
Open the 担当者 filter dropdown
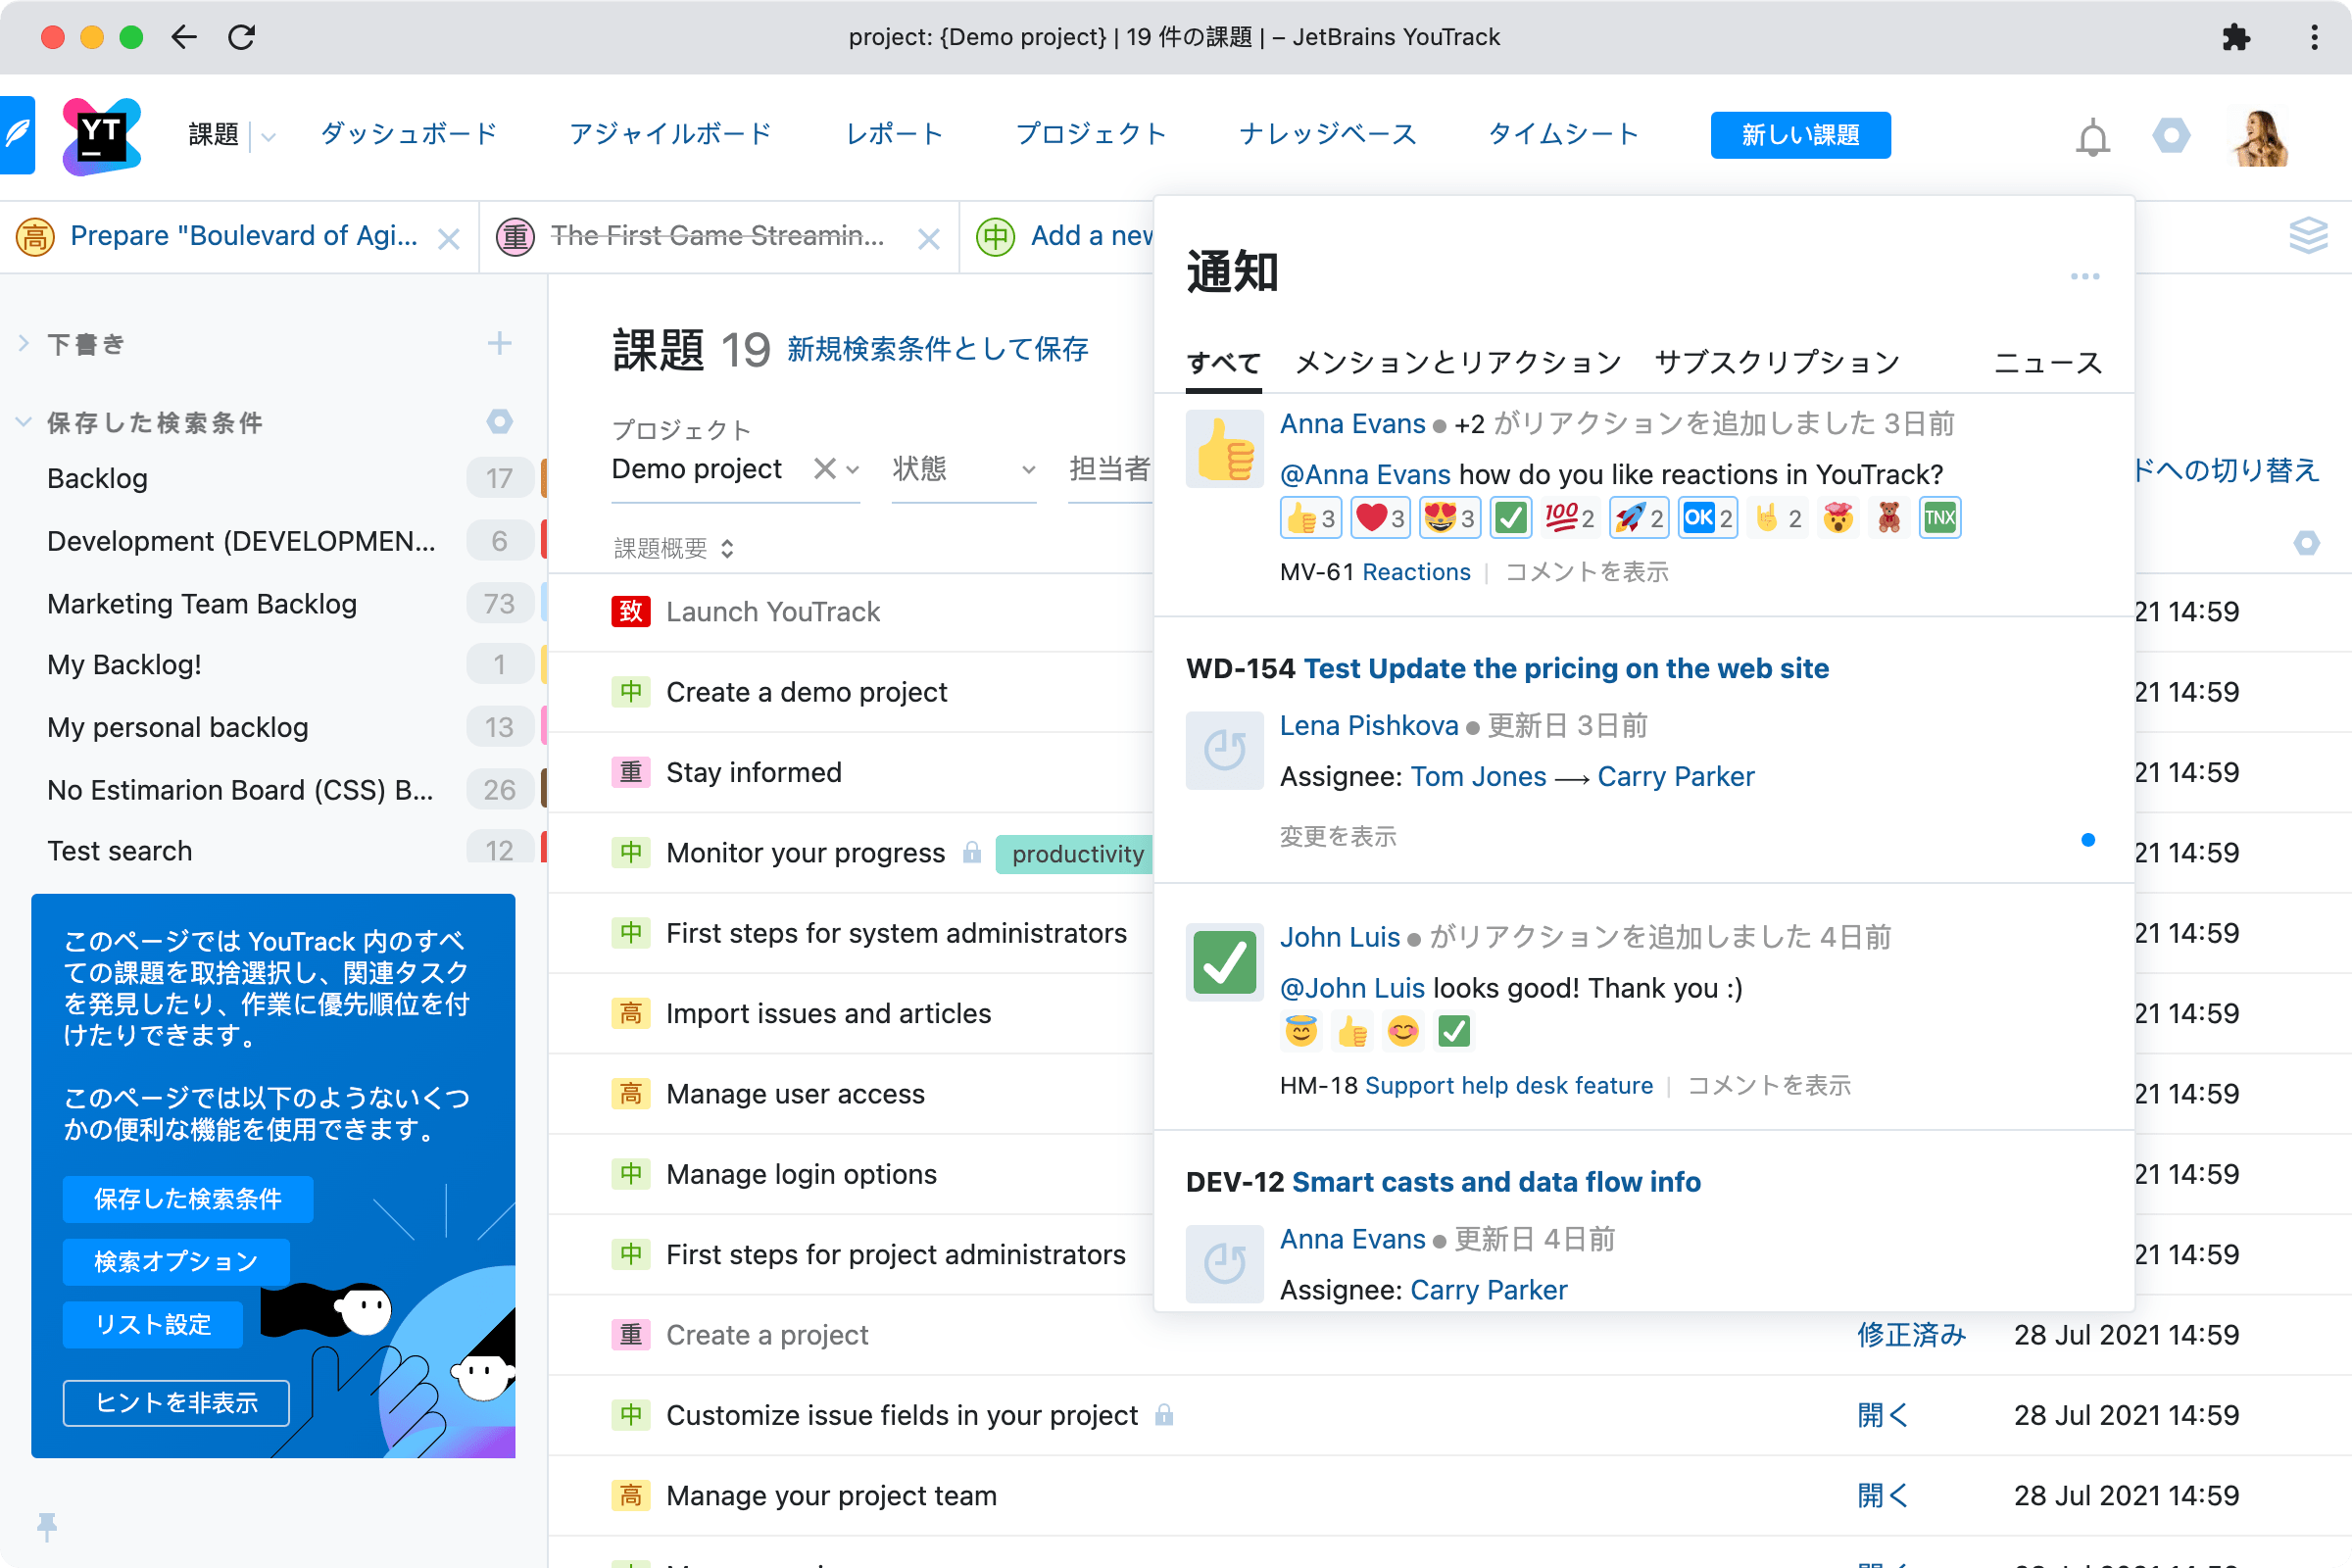(x=1110, y=469)
